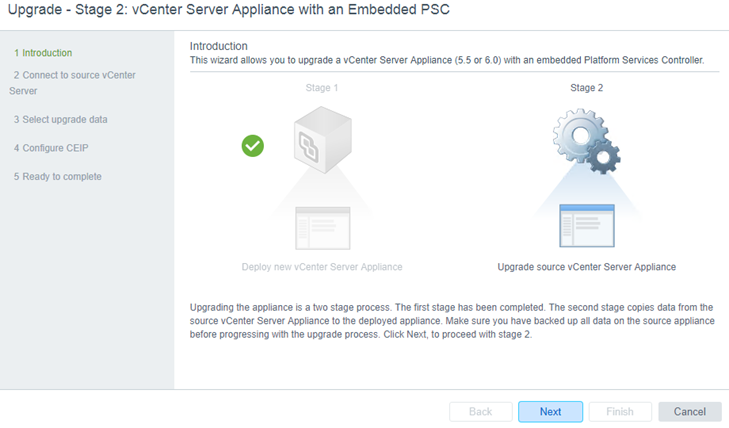This screenshot has width=729, height=428.
Task: Click the disabled Back button
Action: (x=481, y=412)
